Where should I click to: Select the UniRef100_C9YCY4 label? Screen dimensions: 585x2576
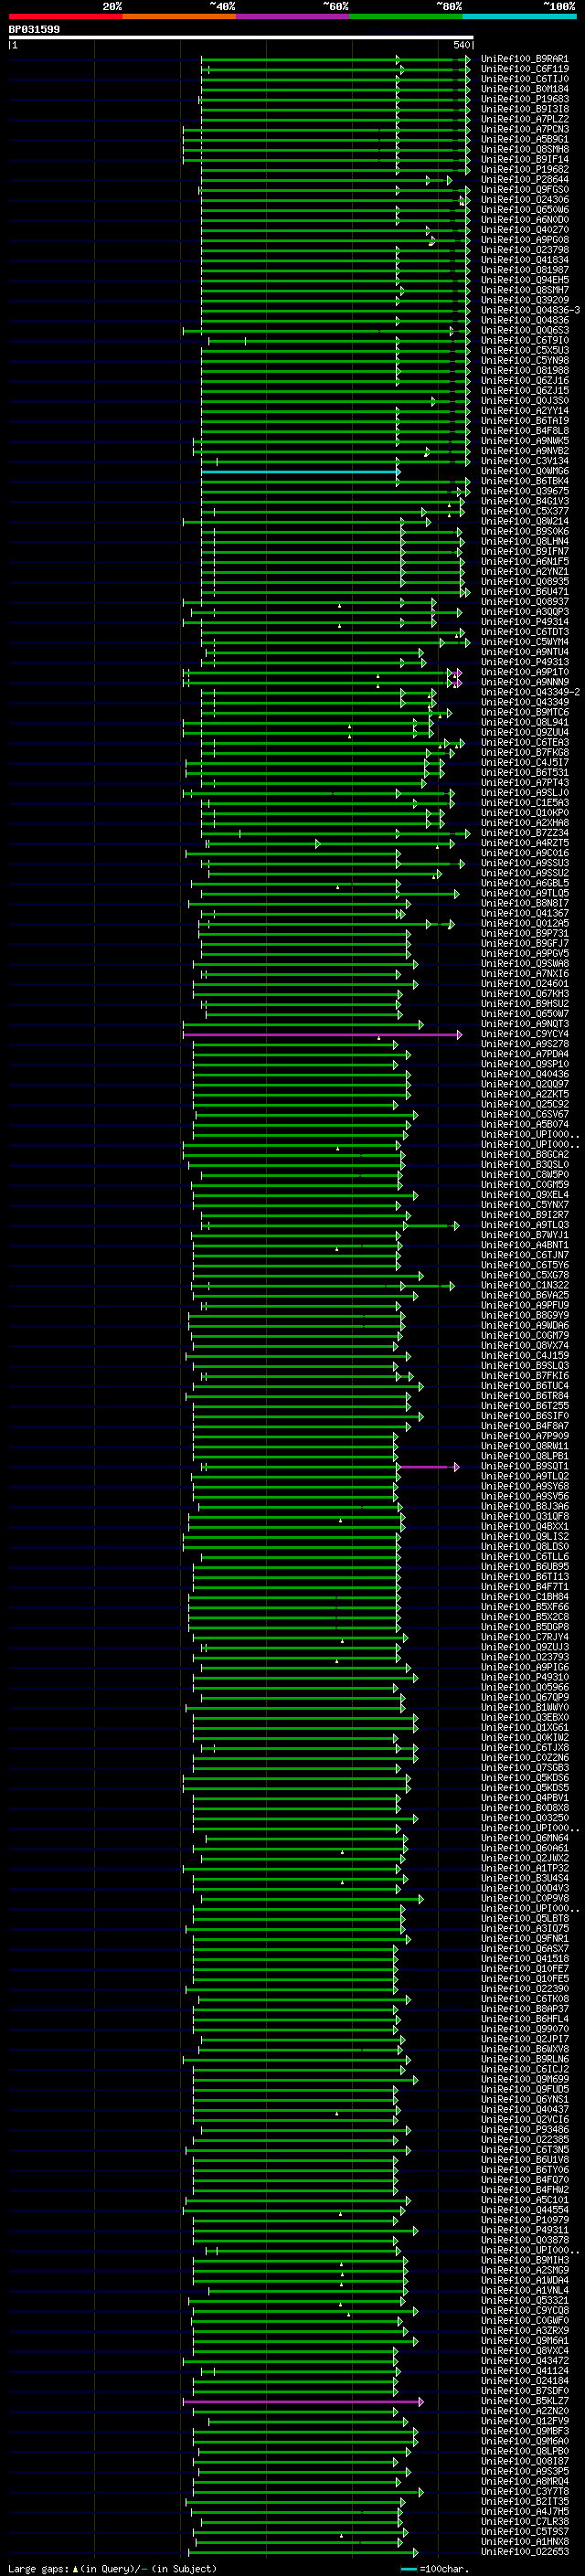(x=525, y=1034)
